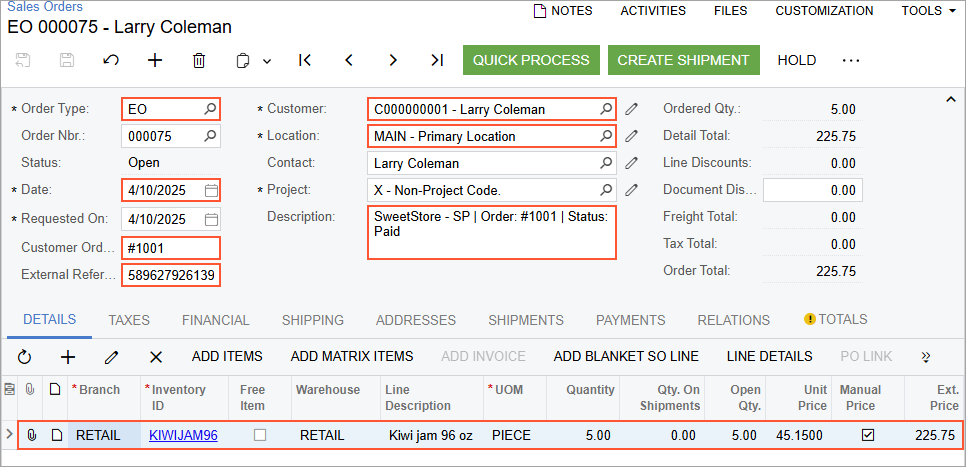Delete the row with the grid X icon
This screenshot has height=467, width=966.
(x=156, y=356)
